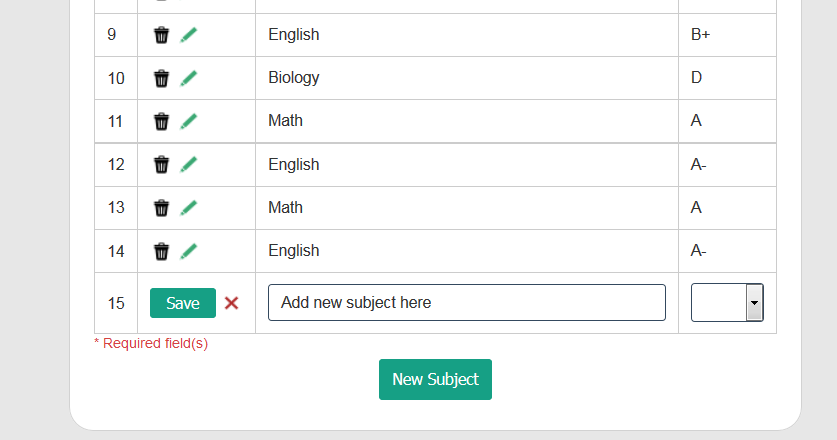
Task: Focus the Add new subject here field
Action: [x=467, y=302]
